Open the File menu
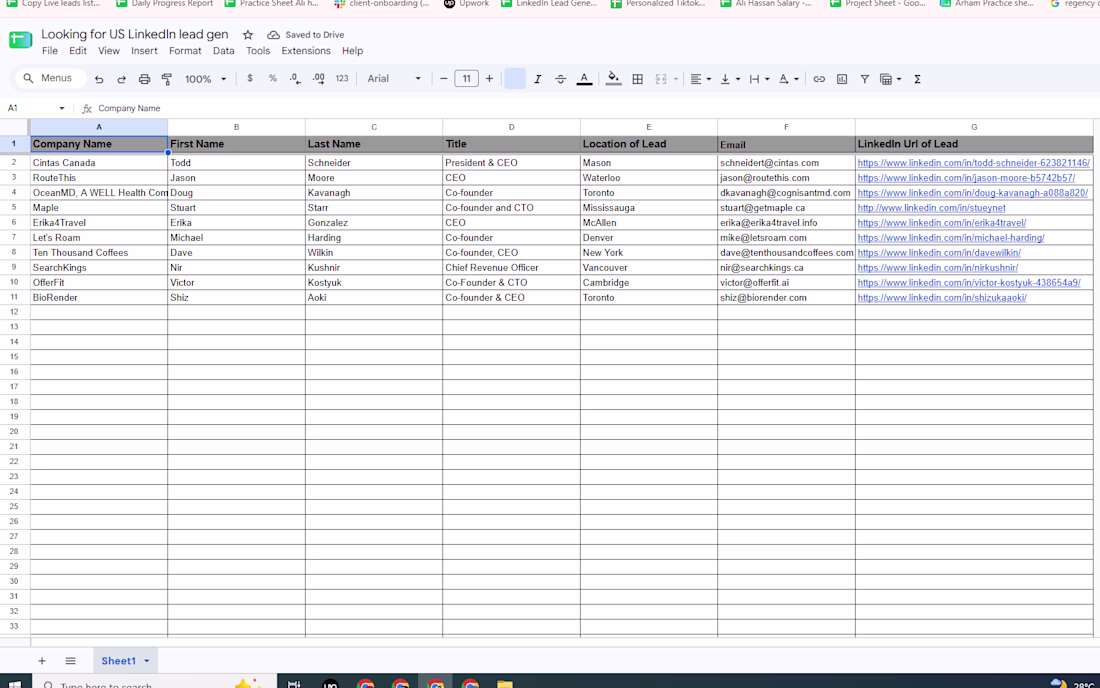1100x688 pixels. pyautogui.click(x=50, y=50)
